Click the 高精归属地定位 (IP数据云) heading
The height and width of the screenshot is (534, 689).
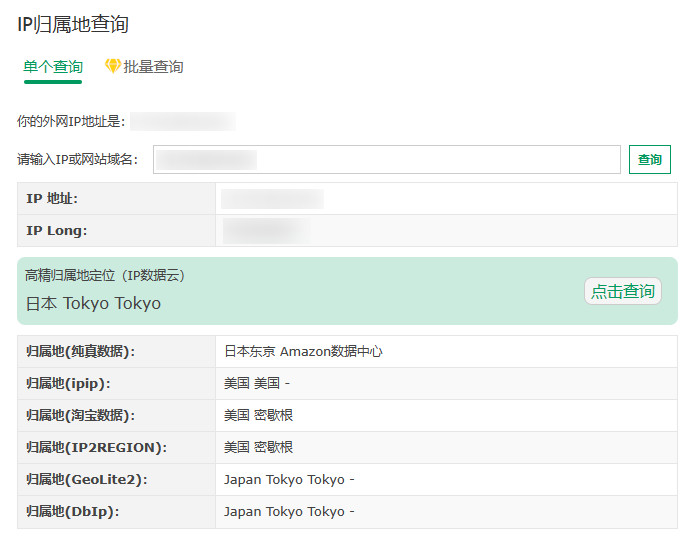point(105,275)
